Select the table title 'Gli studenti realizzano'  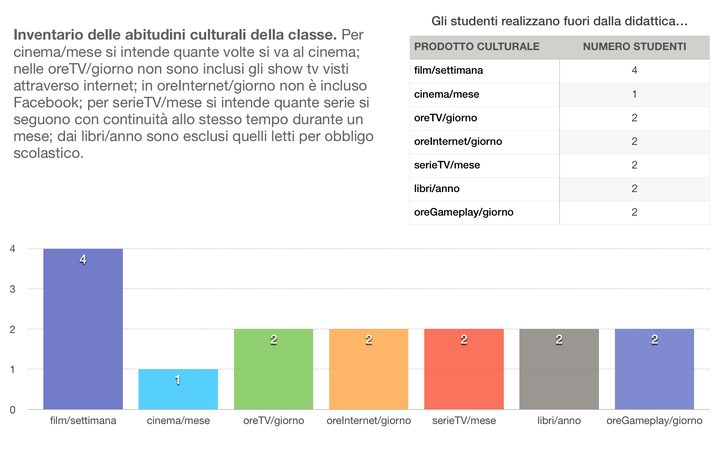click(559, 21)
